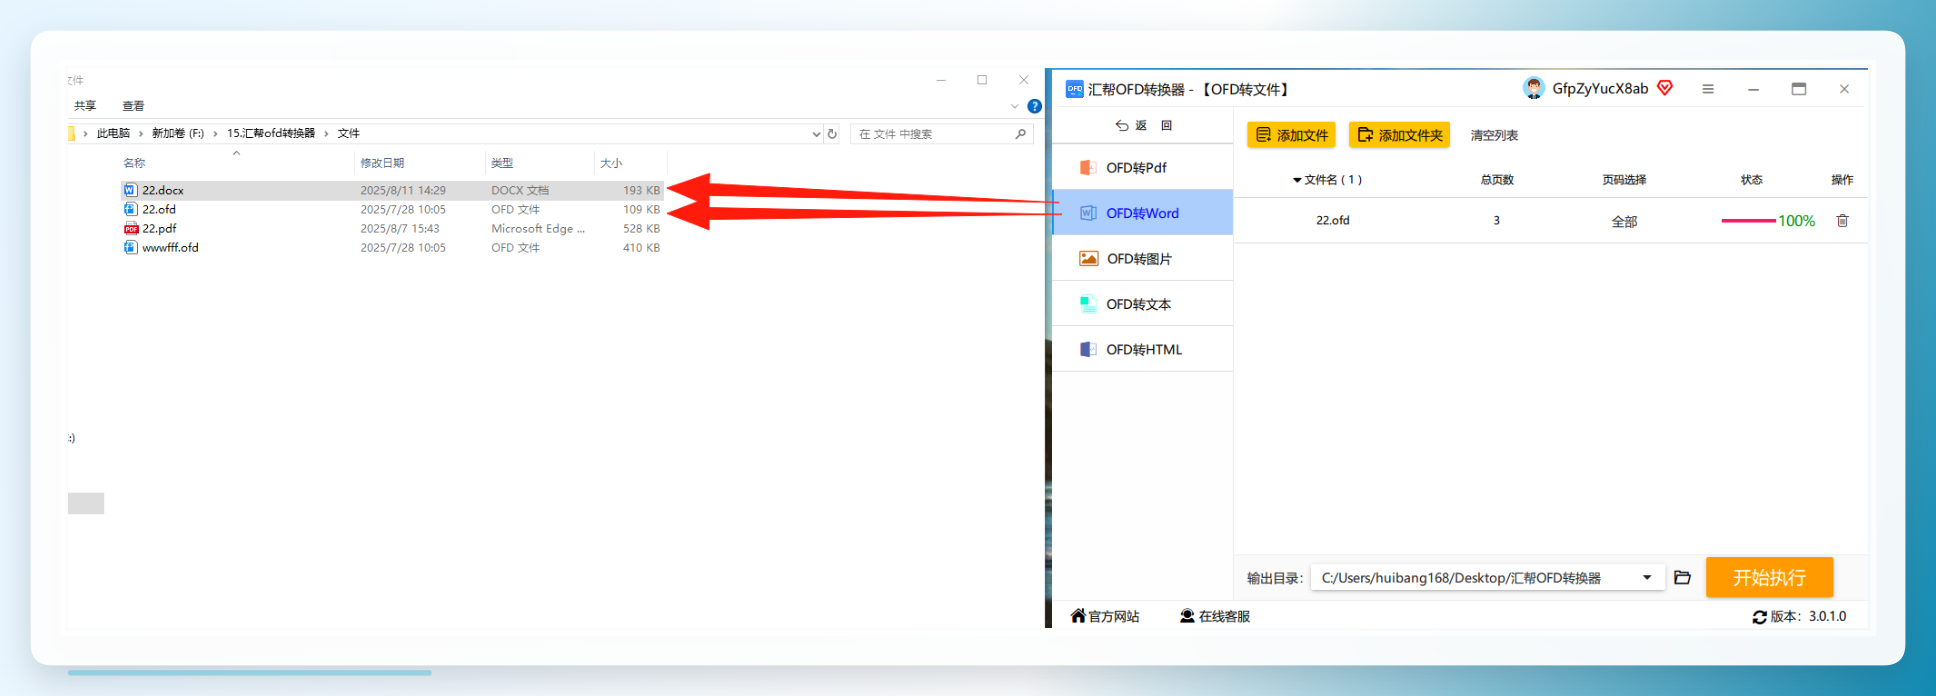Viewport: 1936px width, 696px height.
Task: Click the user avatar icon
Action: tap(1533, 88)
